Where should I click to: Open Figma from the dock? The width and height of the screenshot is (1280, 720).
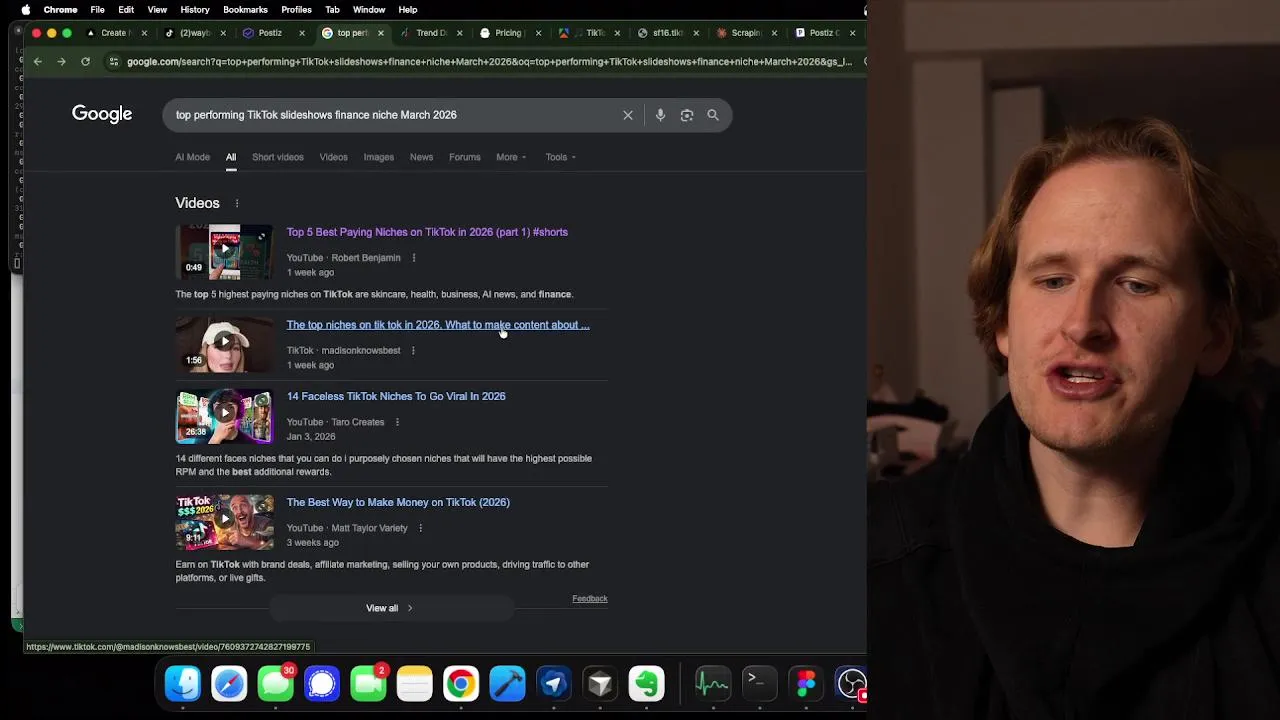pyautogui.click(x=805, y=684)
